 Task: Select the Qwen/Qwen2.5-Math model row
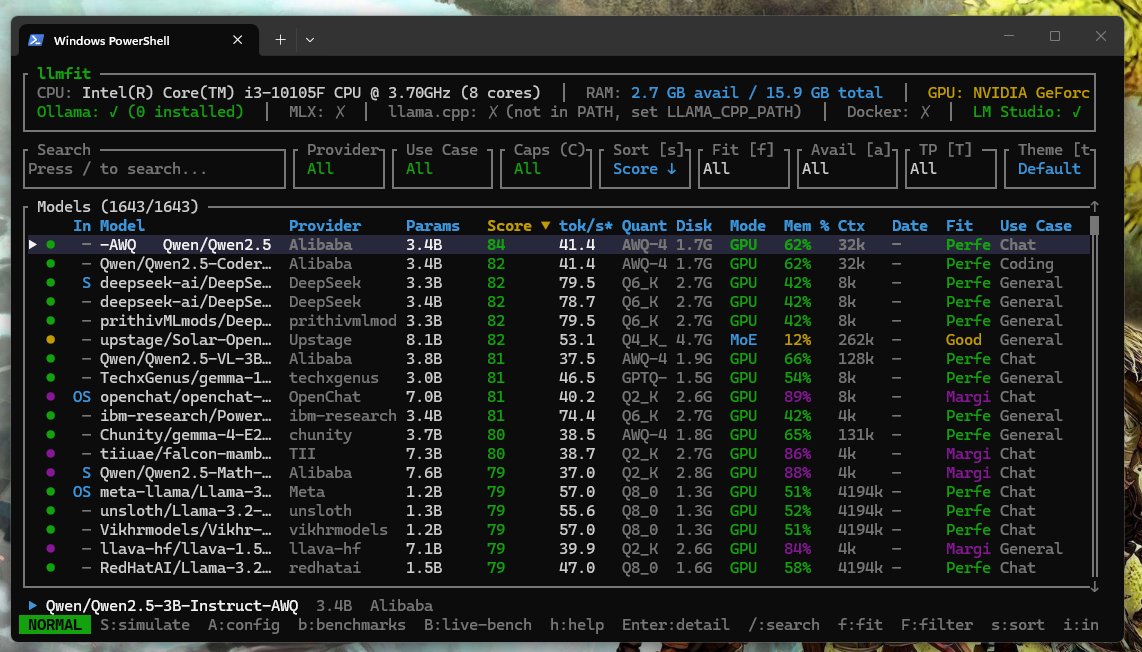559,472
